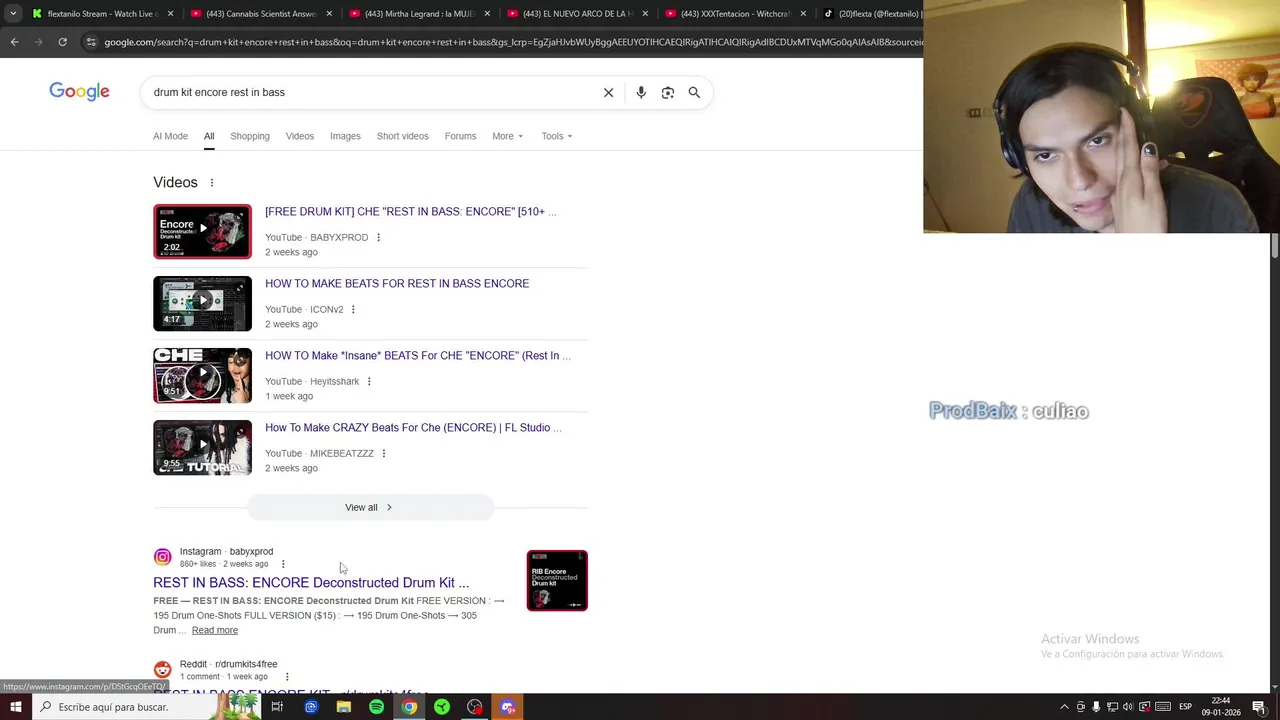Switch to Images tab

[345, 136]
